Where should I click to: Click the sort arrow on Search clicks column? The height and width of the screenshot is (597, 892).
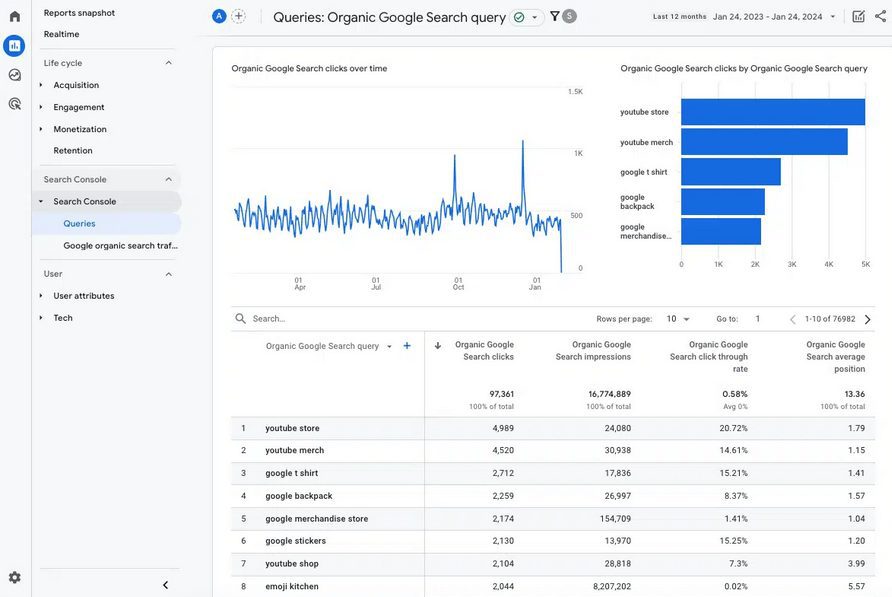tap(437, 345)
